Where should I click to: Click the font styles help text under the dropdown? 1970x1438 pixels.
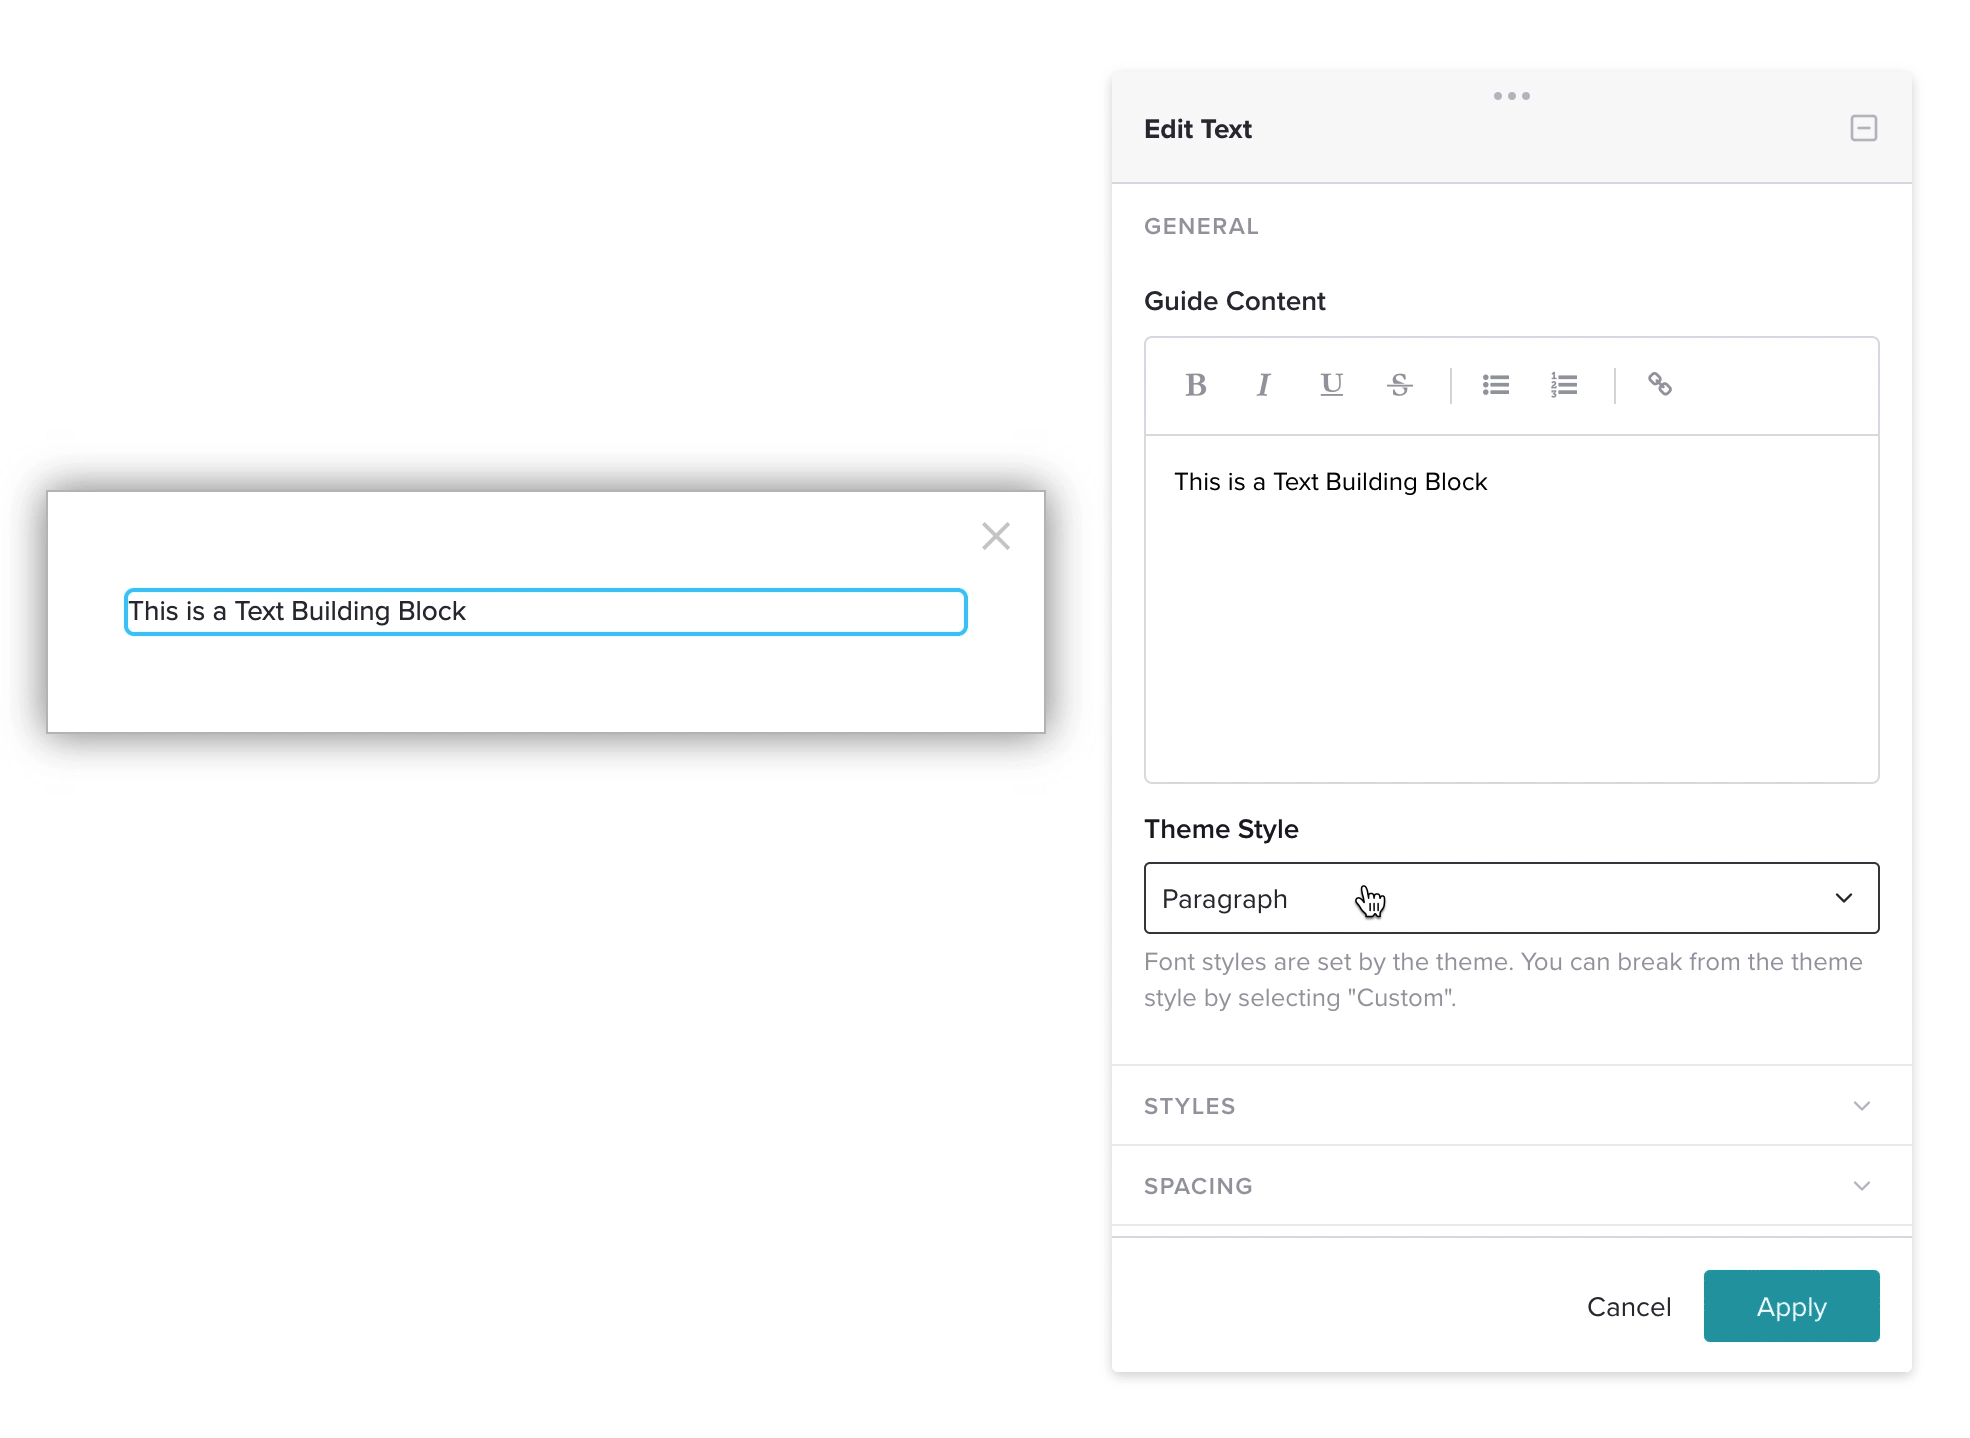1502,980
